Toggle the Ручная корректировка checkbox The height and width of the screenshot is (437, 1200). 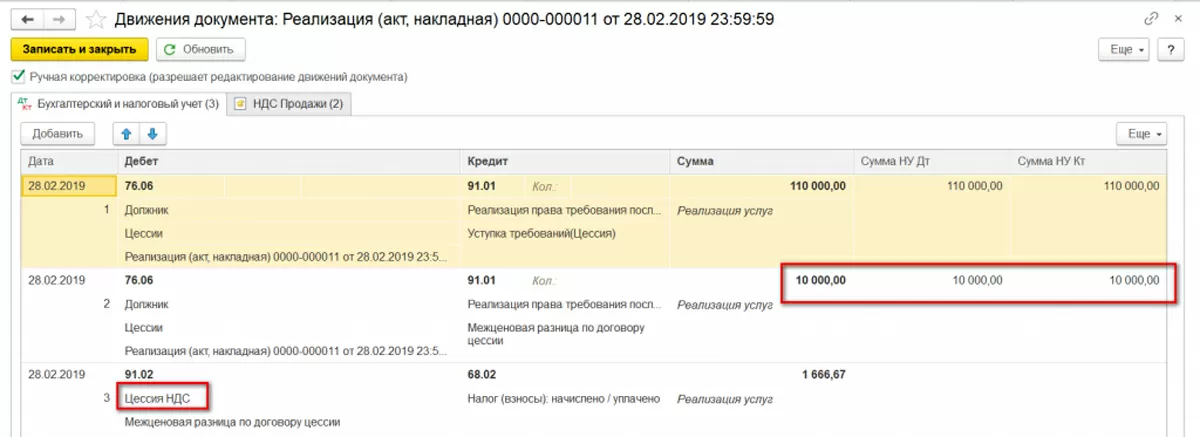point(18,76)
